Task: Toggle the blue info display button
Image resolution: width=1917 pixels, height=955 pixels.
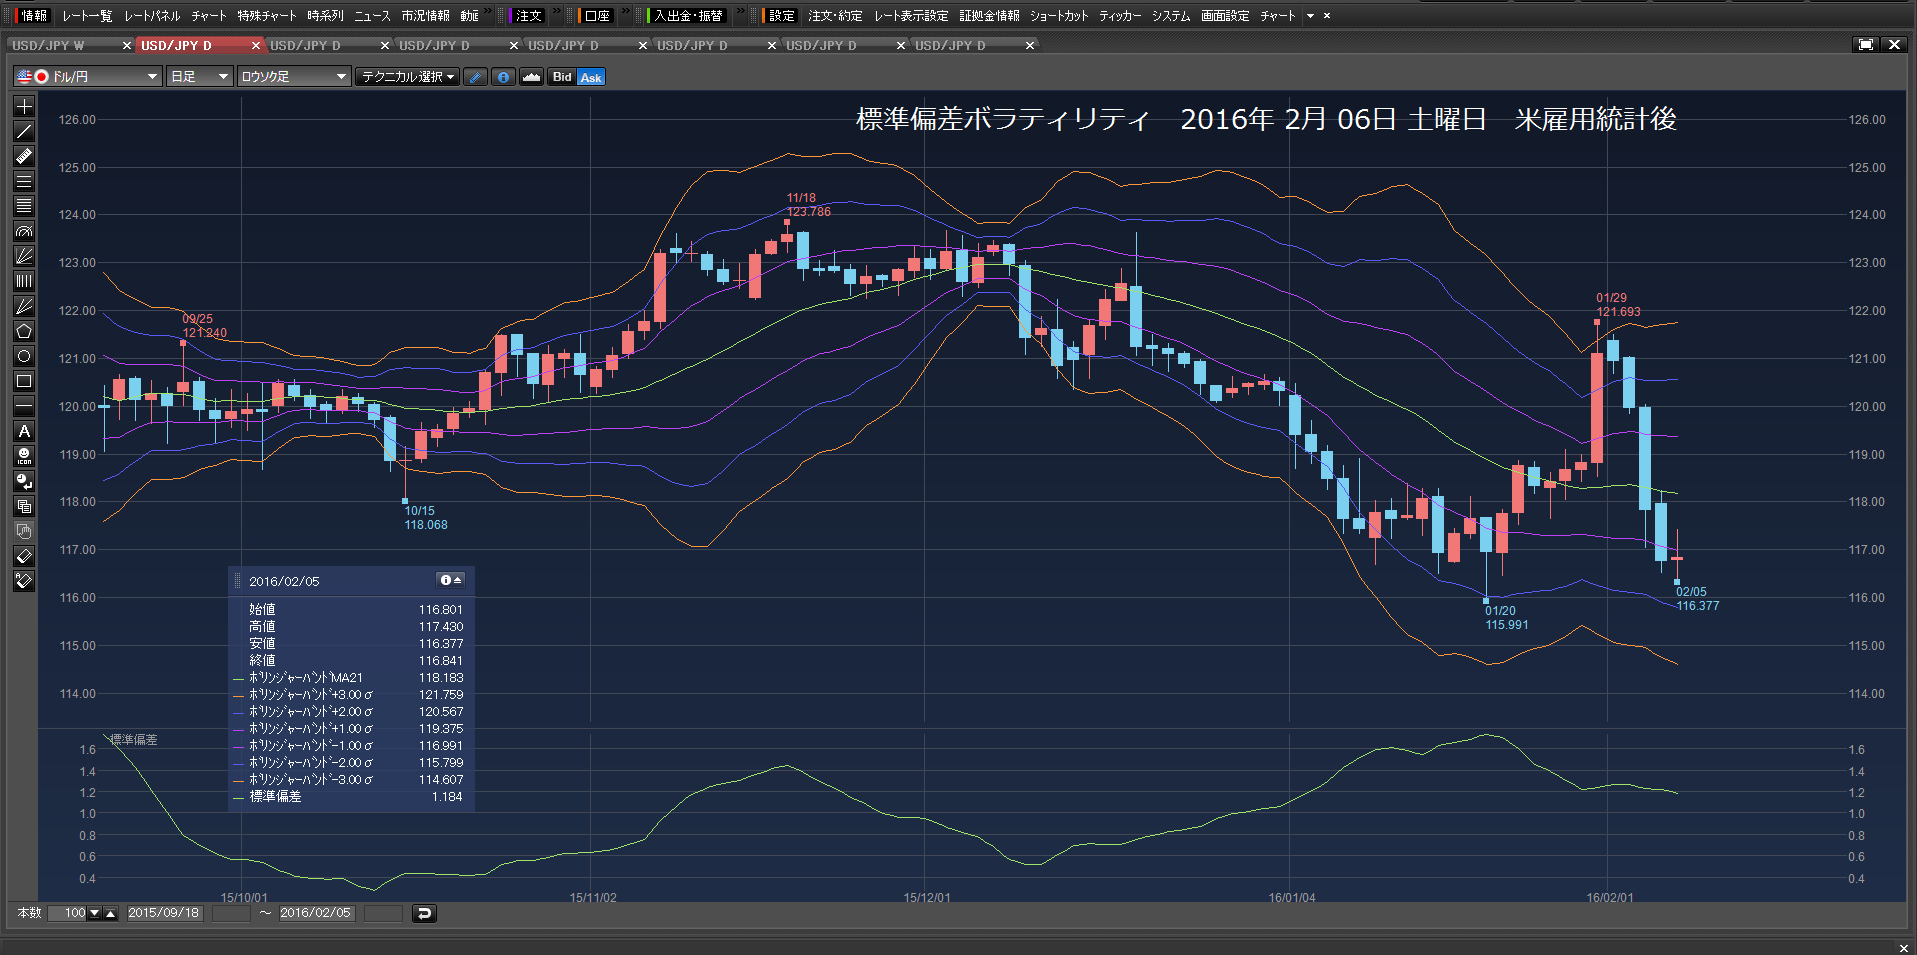Action: point(503,77)
